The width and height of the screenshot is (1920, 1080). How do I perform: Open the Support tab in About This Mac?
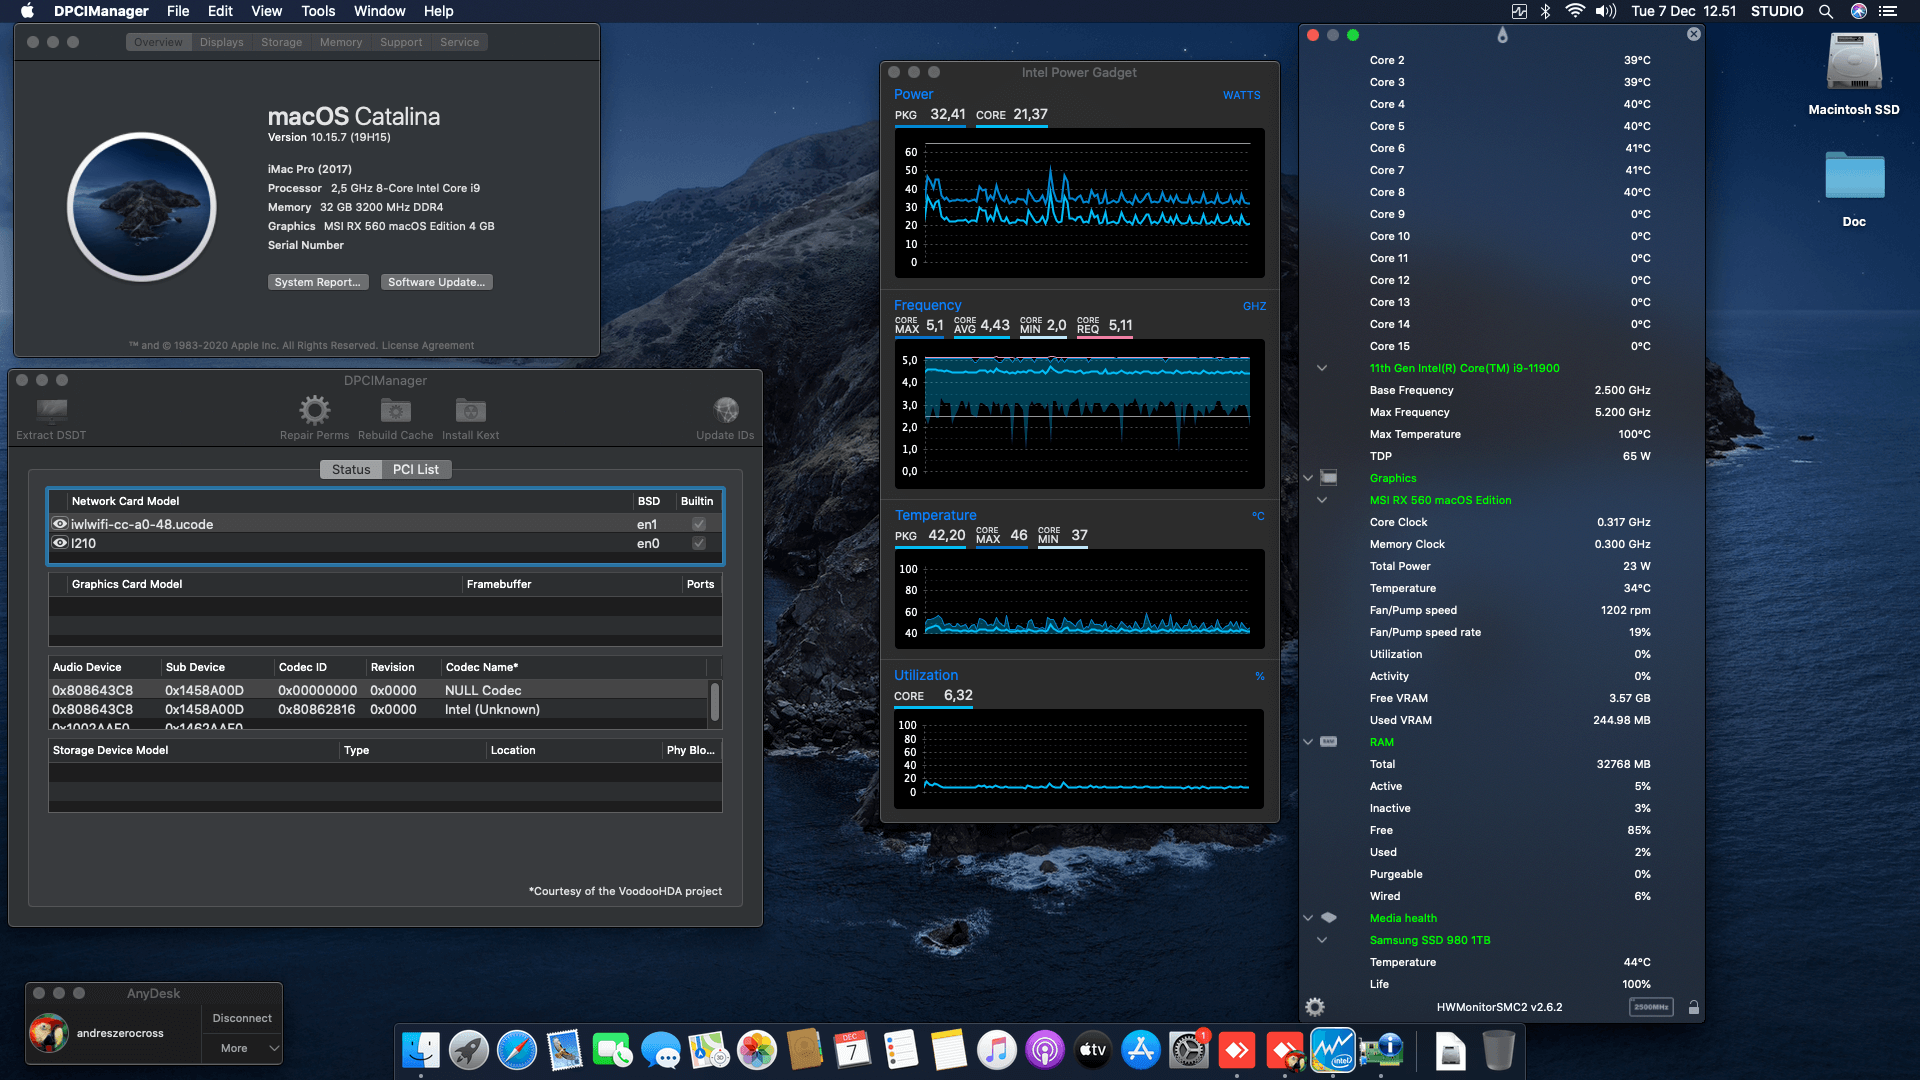(401, 42)
